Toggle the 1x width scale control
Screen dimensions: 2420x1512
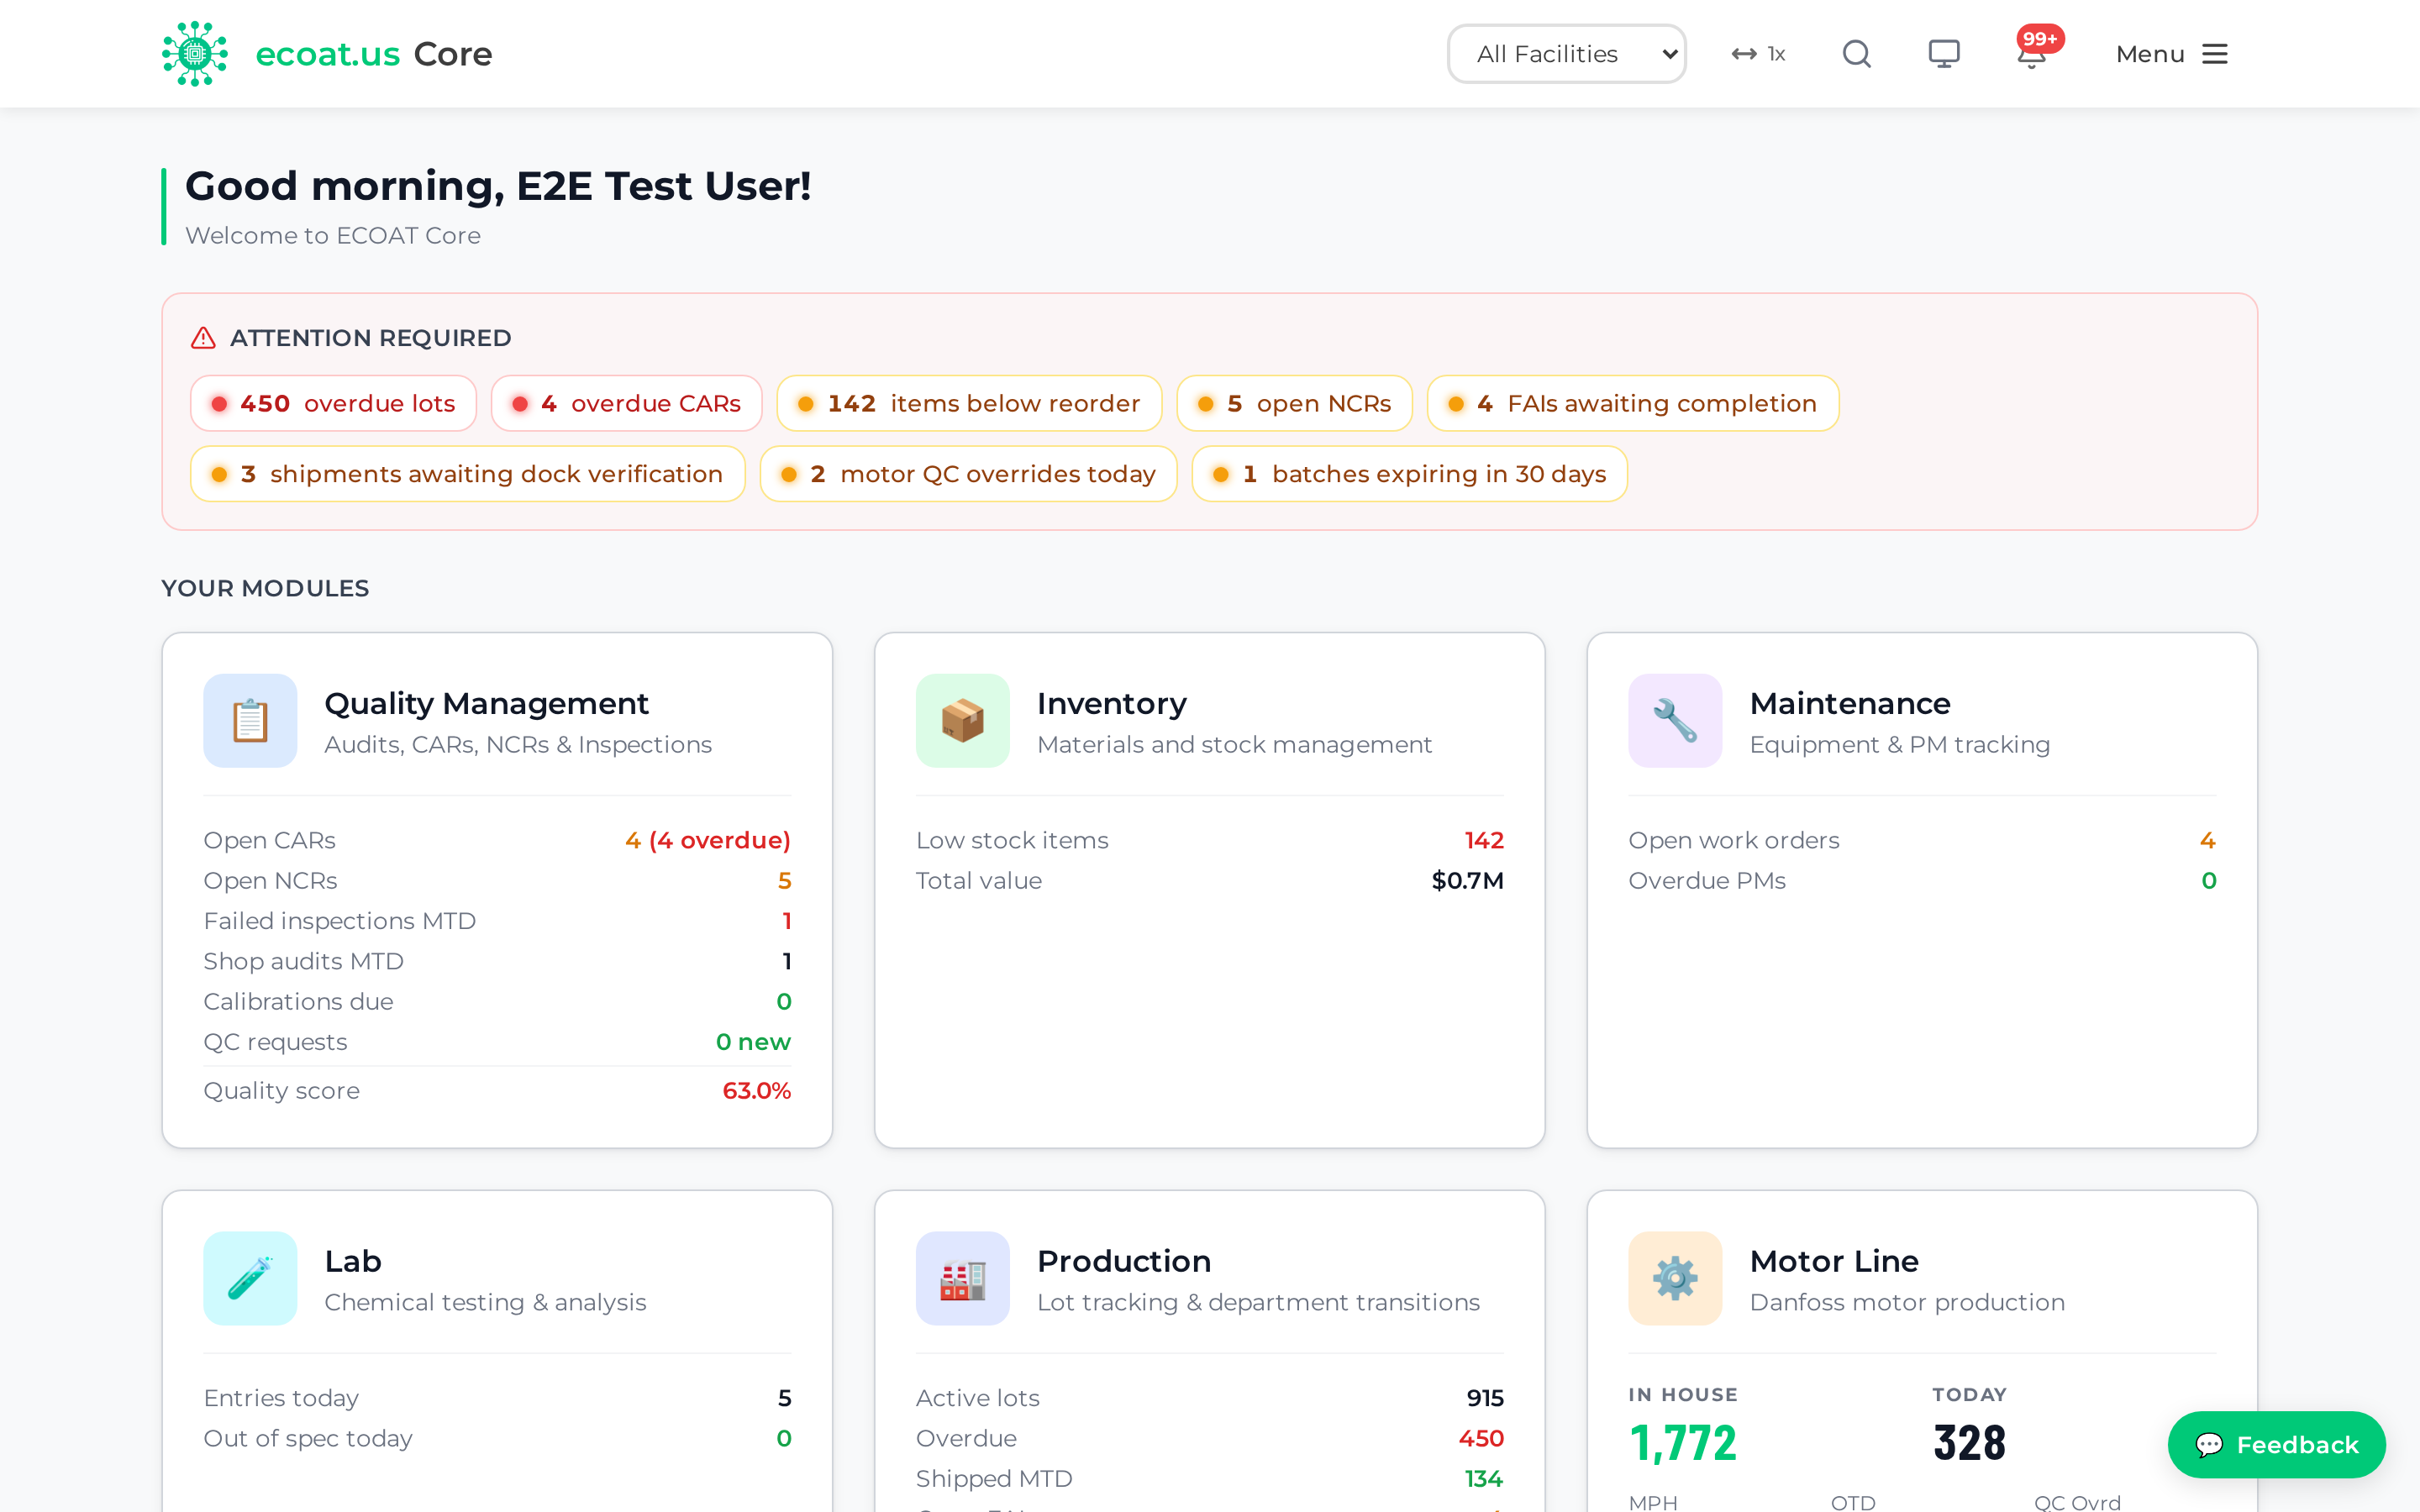pyautogui.click(x=1758, y=54)
